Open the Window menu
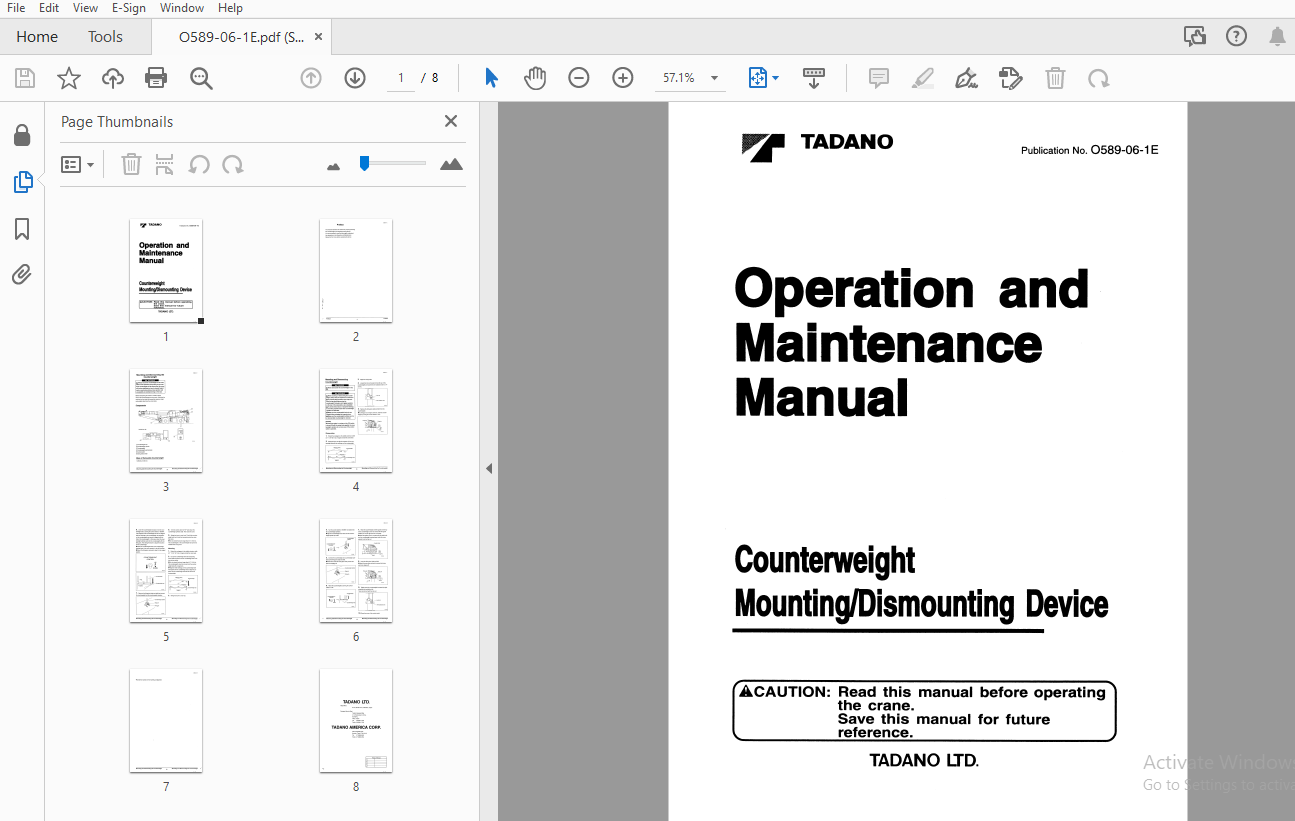The height and width of the screenshot is (821, 1295). (x=182, y=8)
